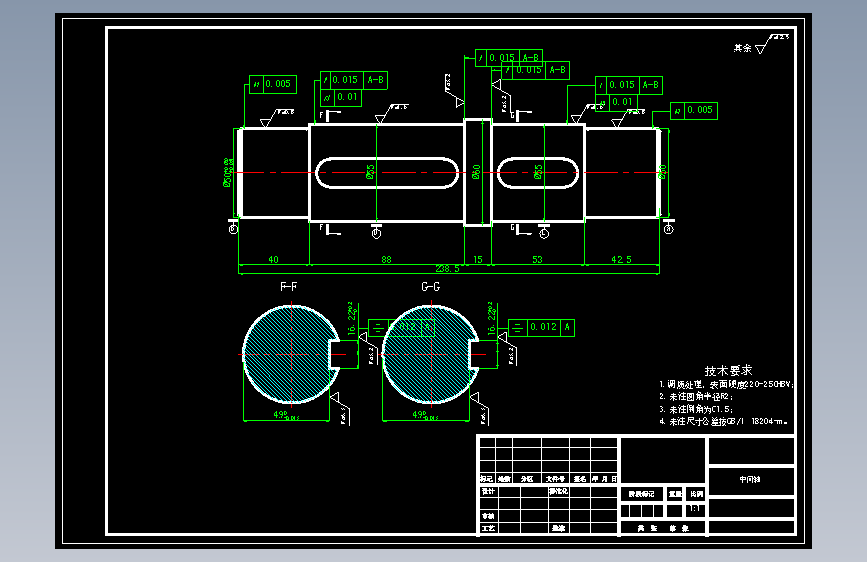Screen dimensions: 867x562
Task: Click the "工艺" cell in the title block
Action: point(488,528)
